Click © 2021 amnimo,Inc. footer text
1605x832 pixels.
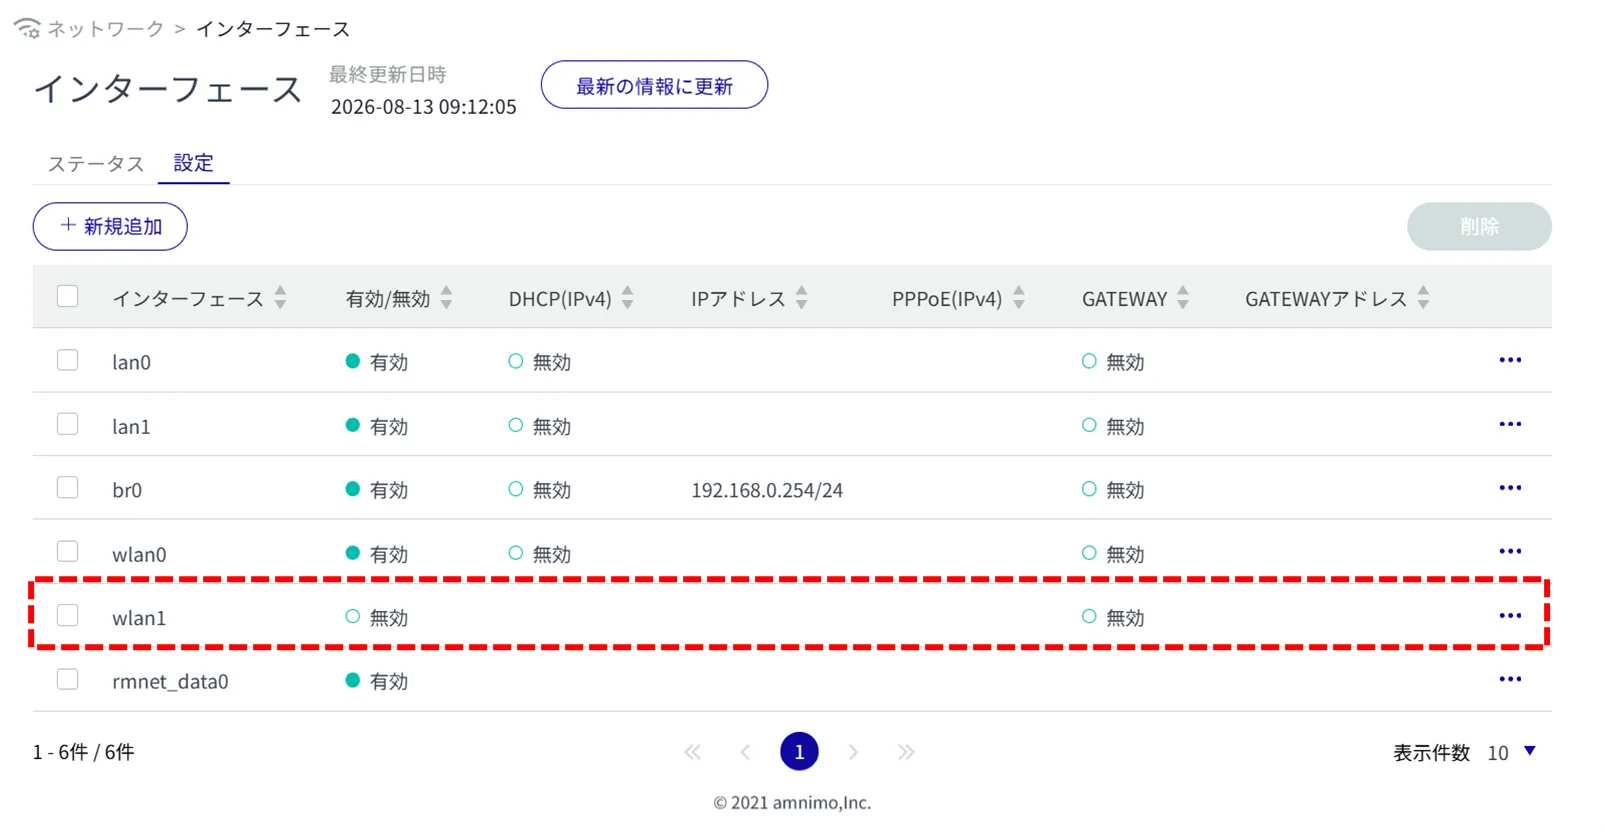[x=792, y=803]
